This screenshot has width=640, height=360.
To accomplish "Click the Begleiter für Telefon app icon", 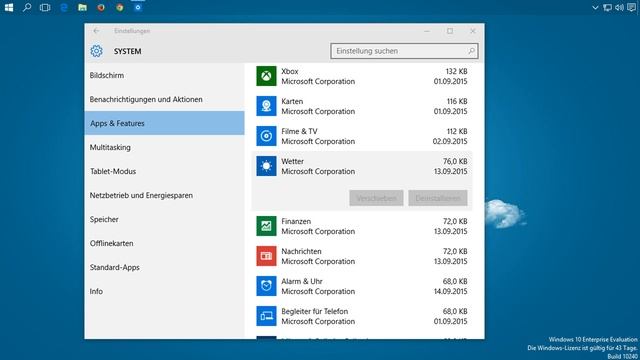I will pyautogui.click(x=266, y=316).
